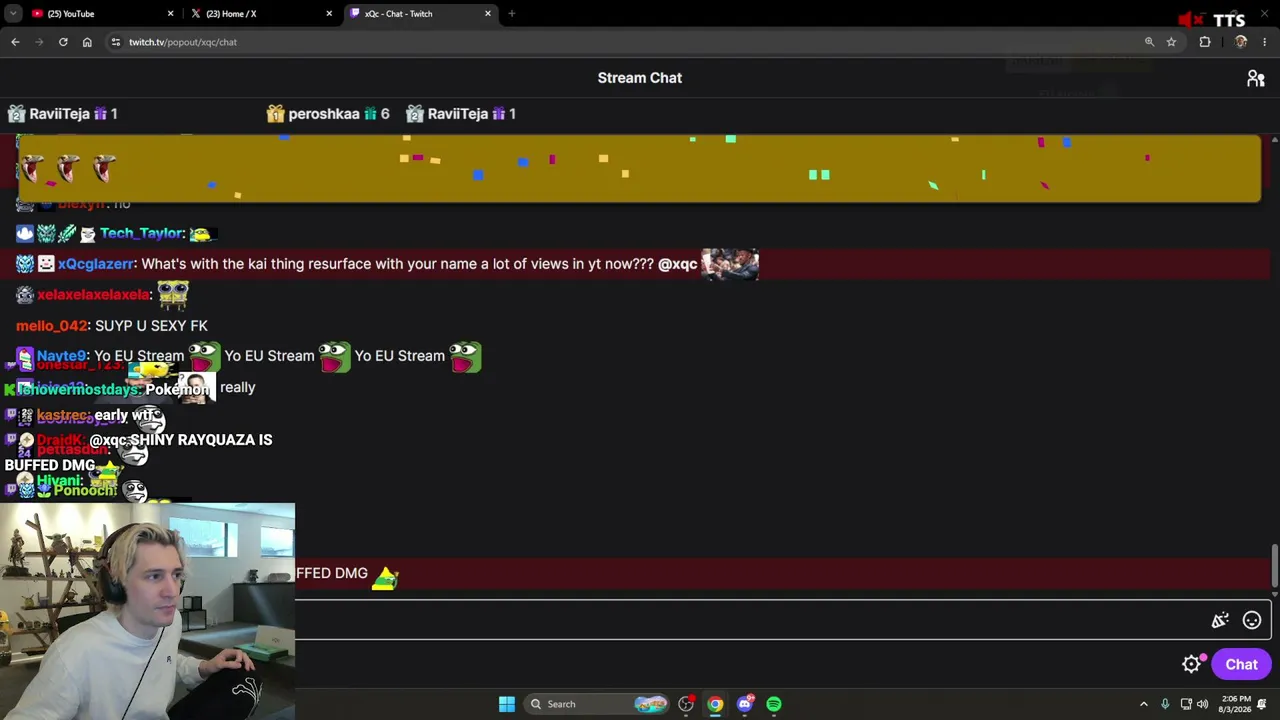Open Discord from the taskbar
1280x720 pixels.
(x=744, y=704)
